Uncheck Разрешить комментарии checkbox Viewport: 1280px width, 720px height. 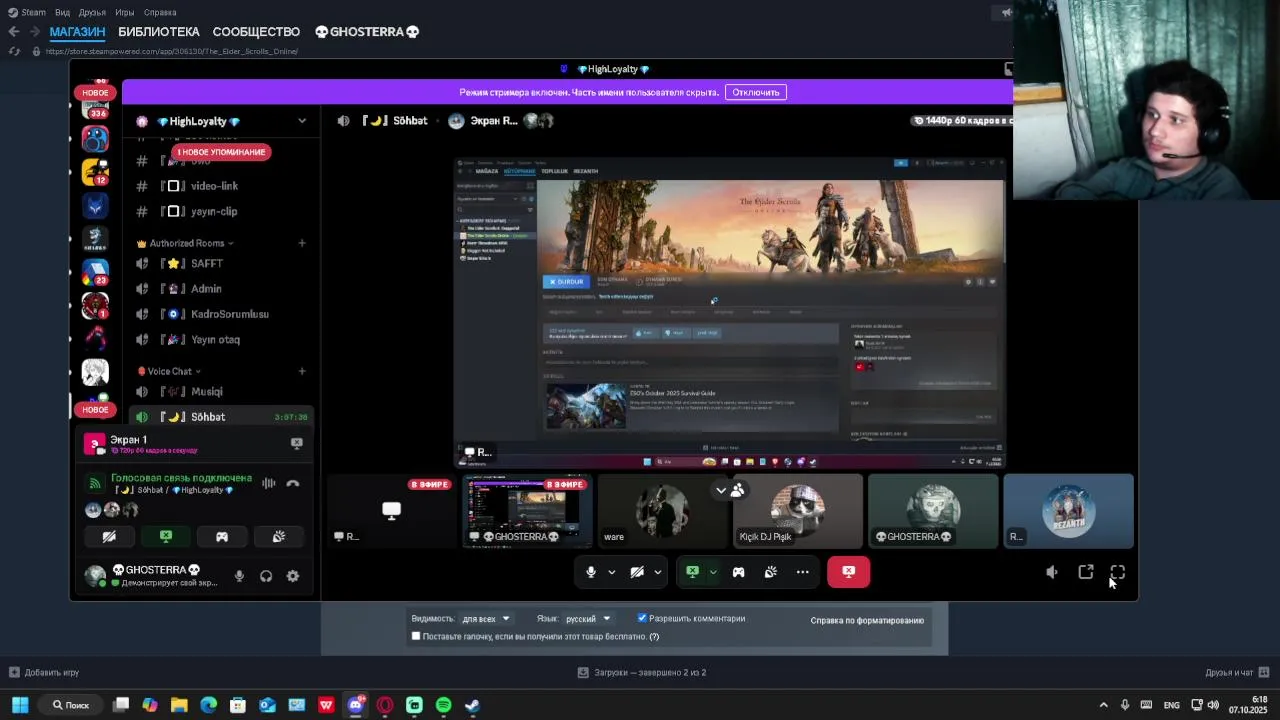642,618
